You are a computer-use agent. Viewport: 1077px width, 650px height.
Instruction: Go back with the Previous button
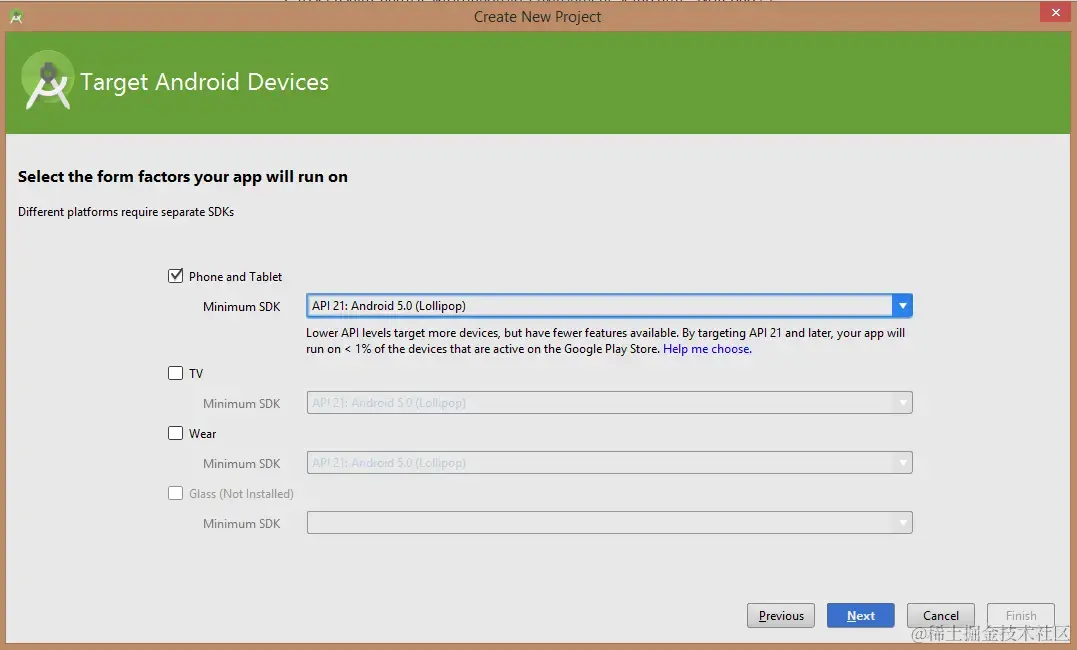pos(781,616)
